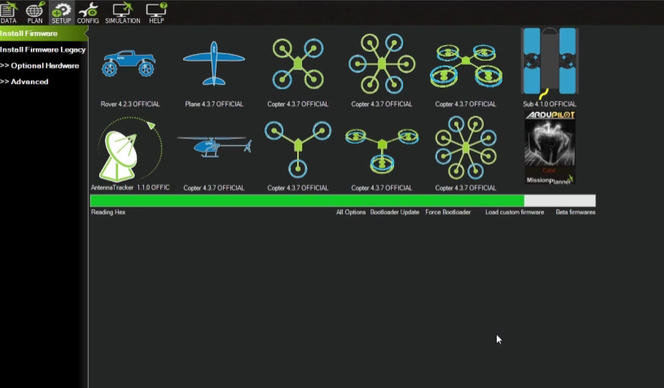Viewport: 664px width, 388px height.
Task: Choose the Sub firmware icon
Action: [550, 63]
